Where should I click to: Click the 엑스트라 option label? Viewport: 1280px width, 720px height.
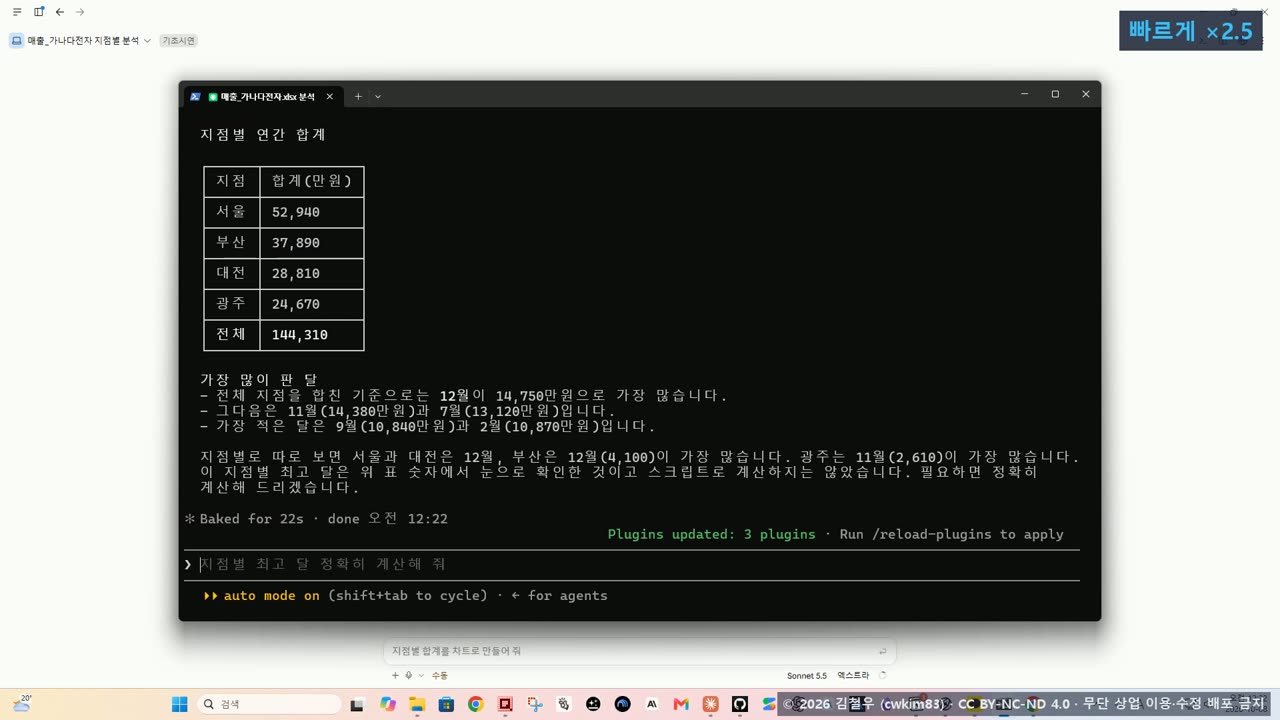853,676
